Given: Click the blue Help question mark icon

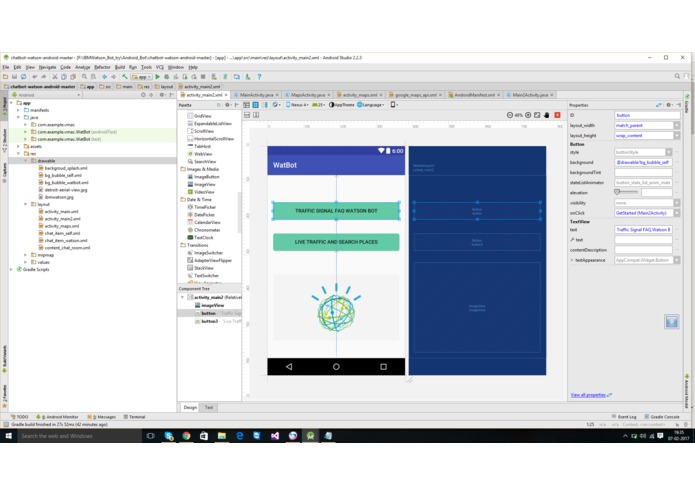Looking at the screenshot, I should (259, 77).
